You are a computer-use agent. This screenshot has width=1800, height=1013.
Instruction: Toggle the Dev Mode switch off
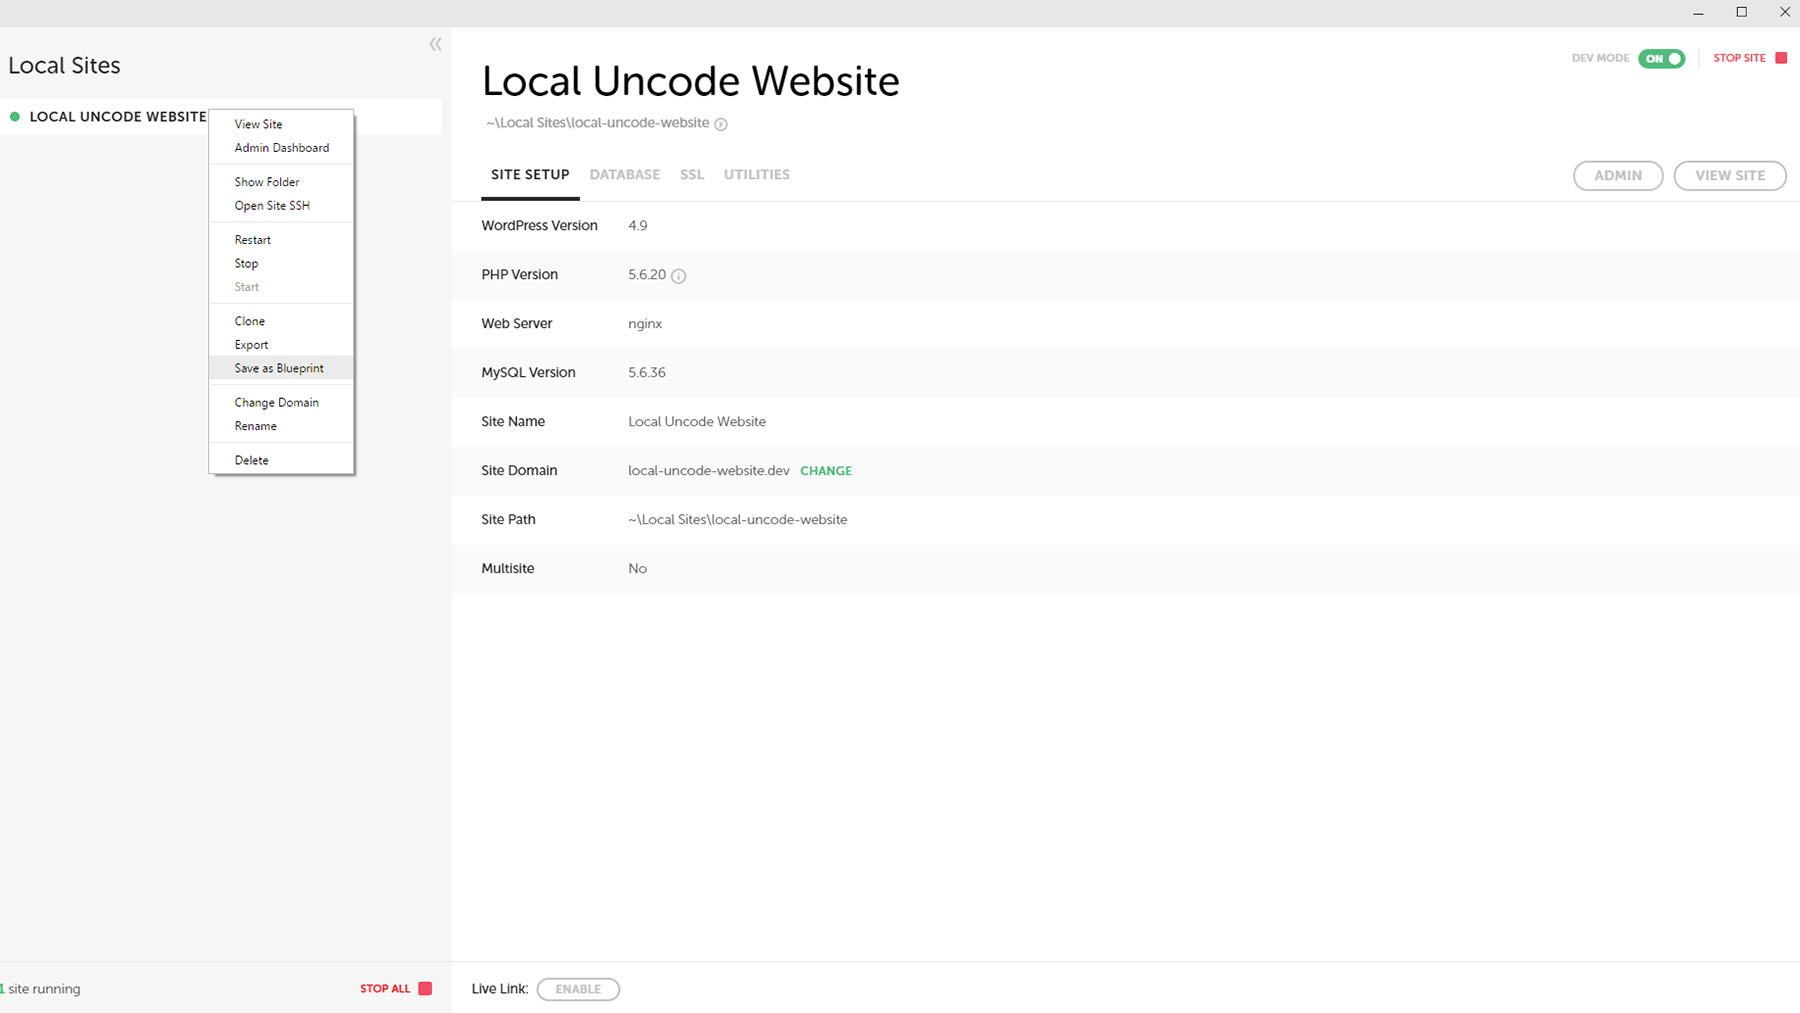click(x=1661, y=58)
